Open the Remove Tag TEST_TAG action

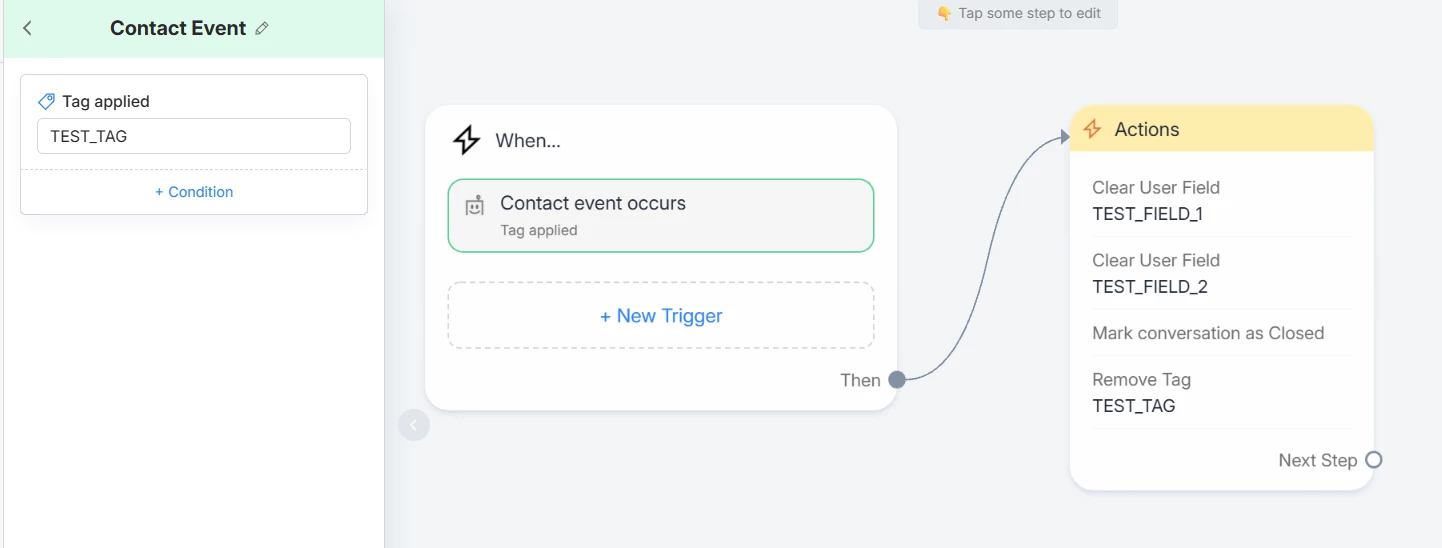point(1221,392)
